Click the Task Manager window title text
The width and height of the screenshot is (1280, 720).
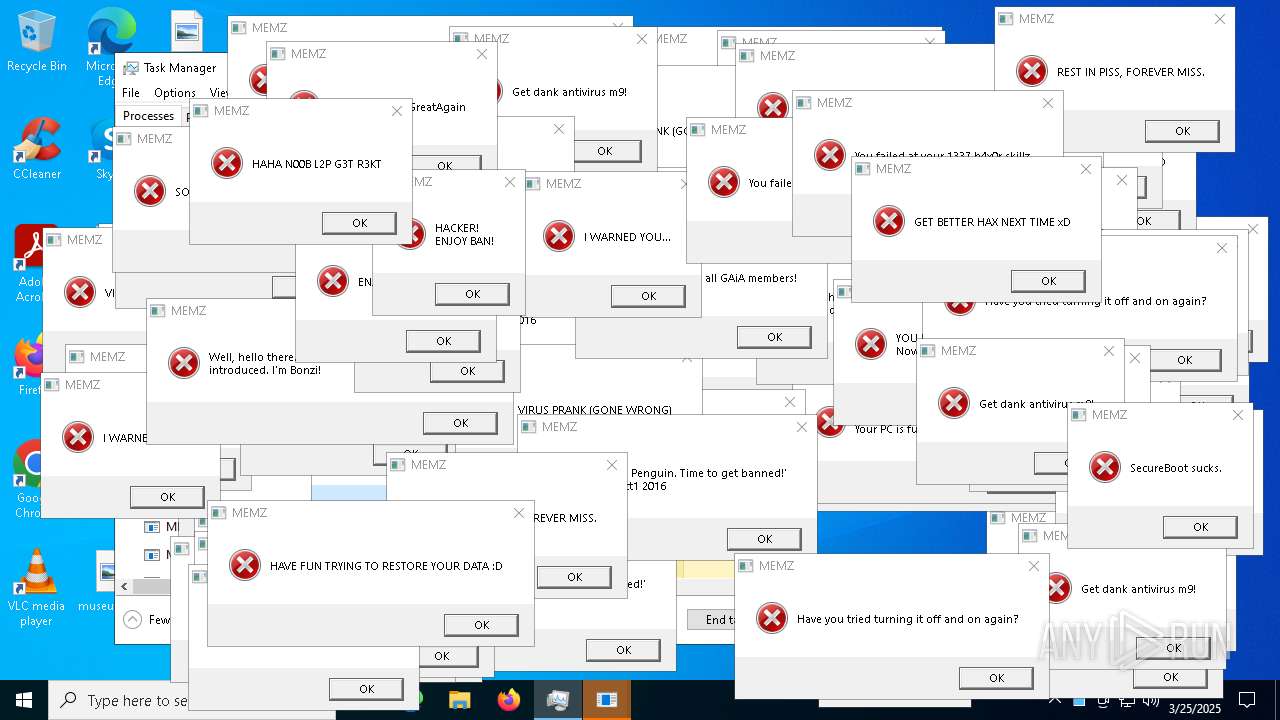pos(180,68)
